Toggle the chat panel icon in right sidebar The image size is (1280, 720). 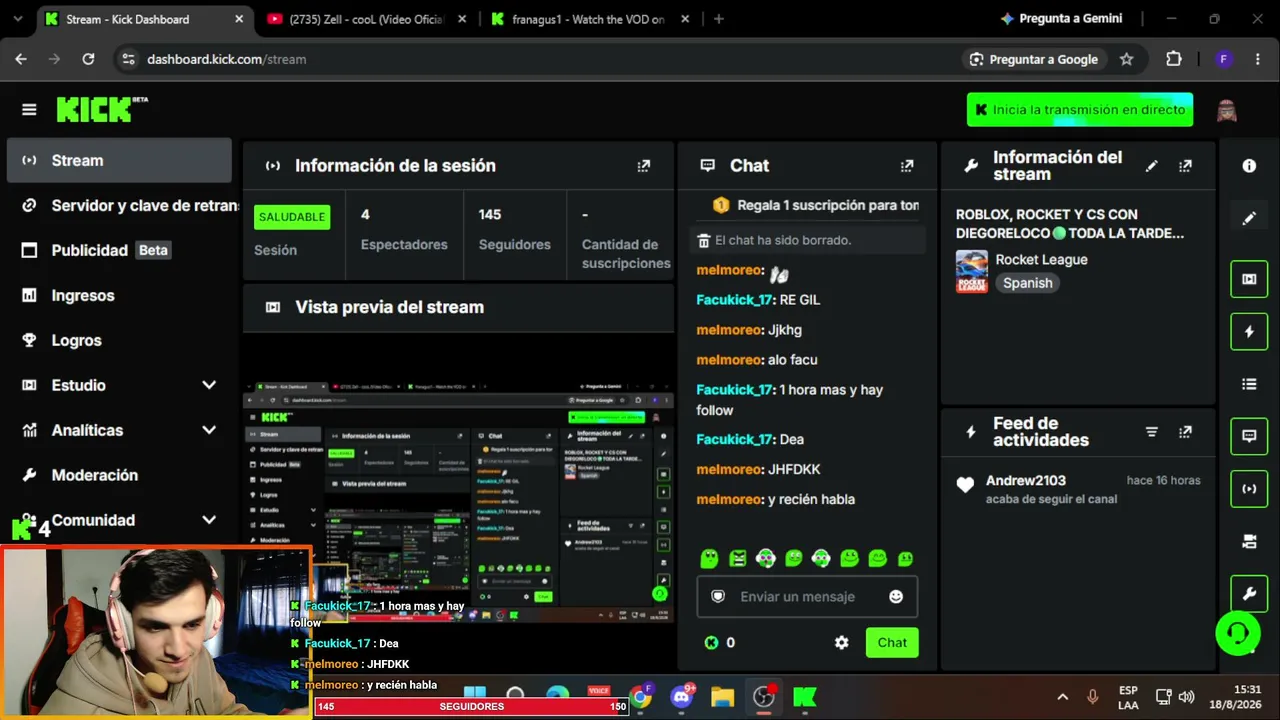point(1249,436)
